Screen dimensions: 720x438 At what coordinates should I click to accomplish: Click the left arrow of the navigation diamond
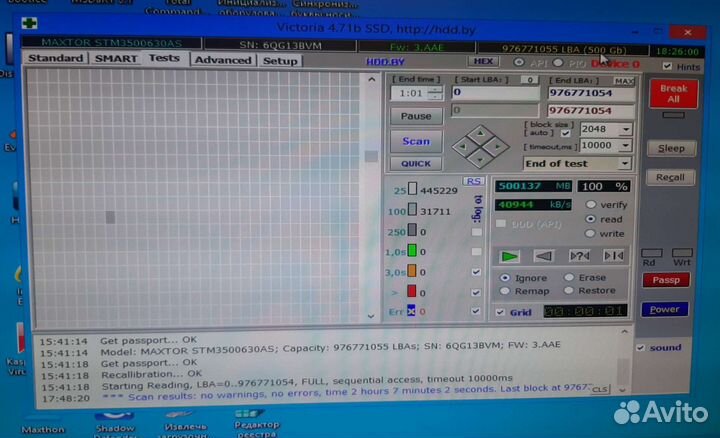click(463, 147)
